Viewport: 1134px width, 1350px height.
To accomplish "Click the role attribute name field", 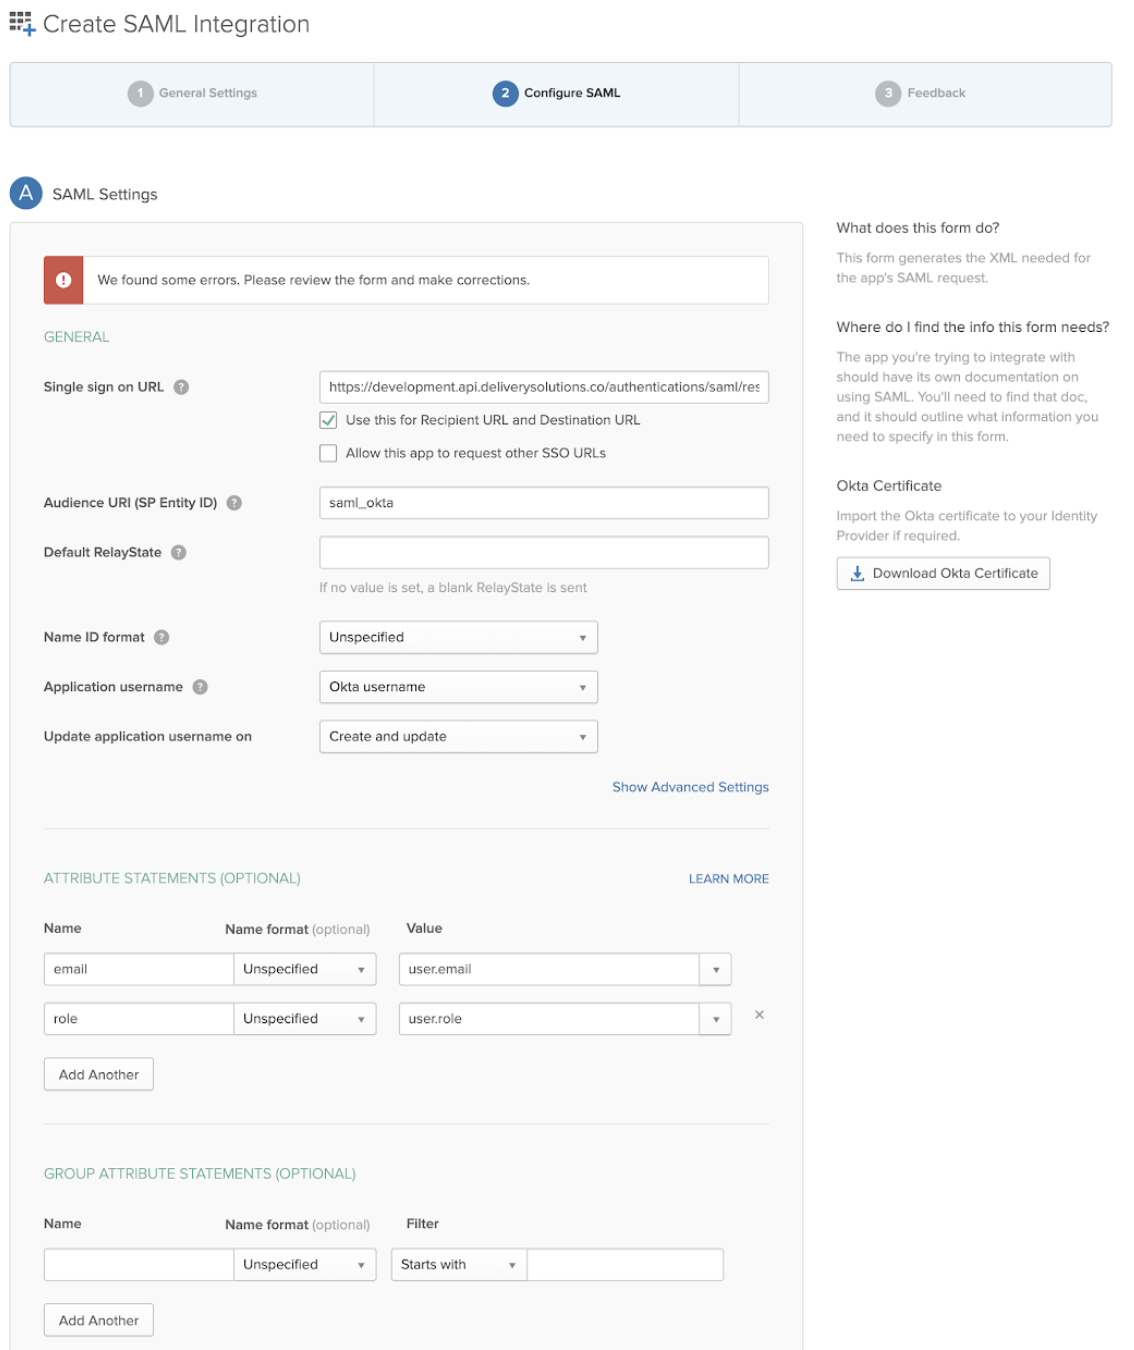I will pyautogui.click(x=139, y=1019).
